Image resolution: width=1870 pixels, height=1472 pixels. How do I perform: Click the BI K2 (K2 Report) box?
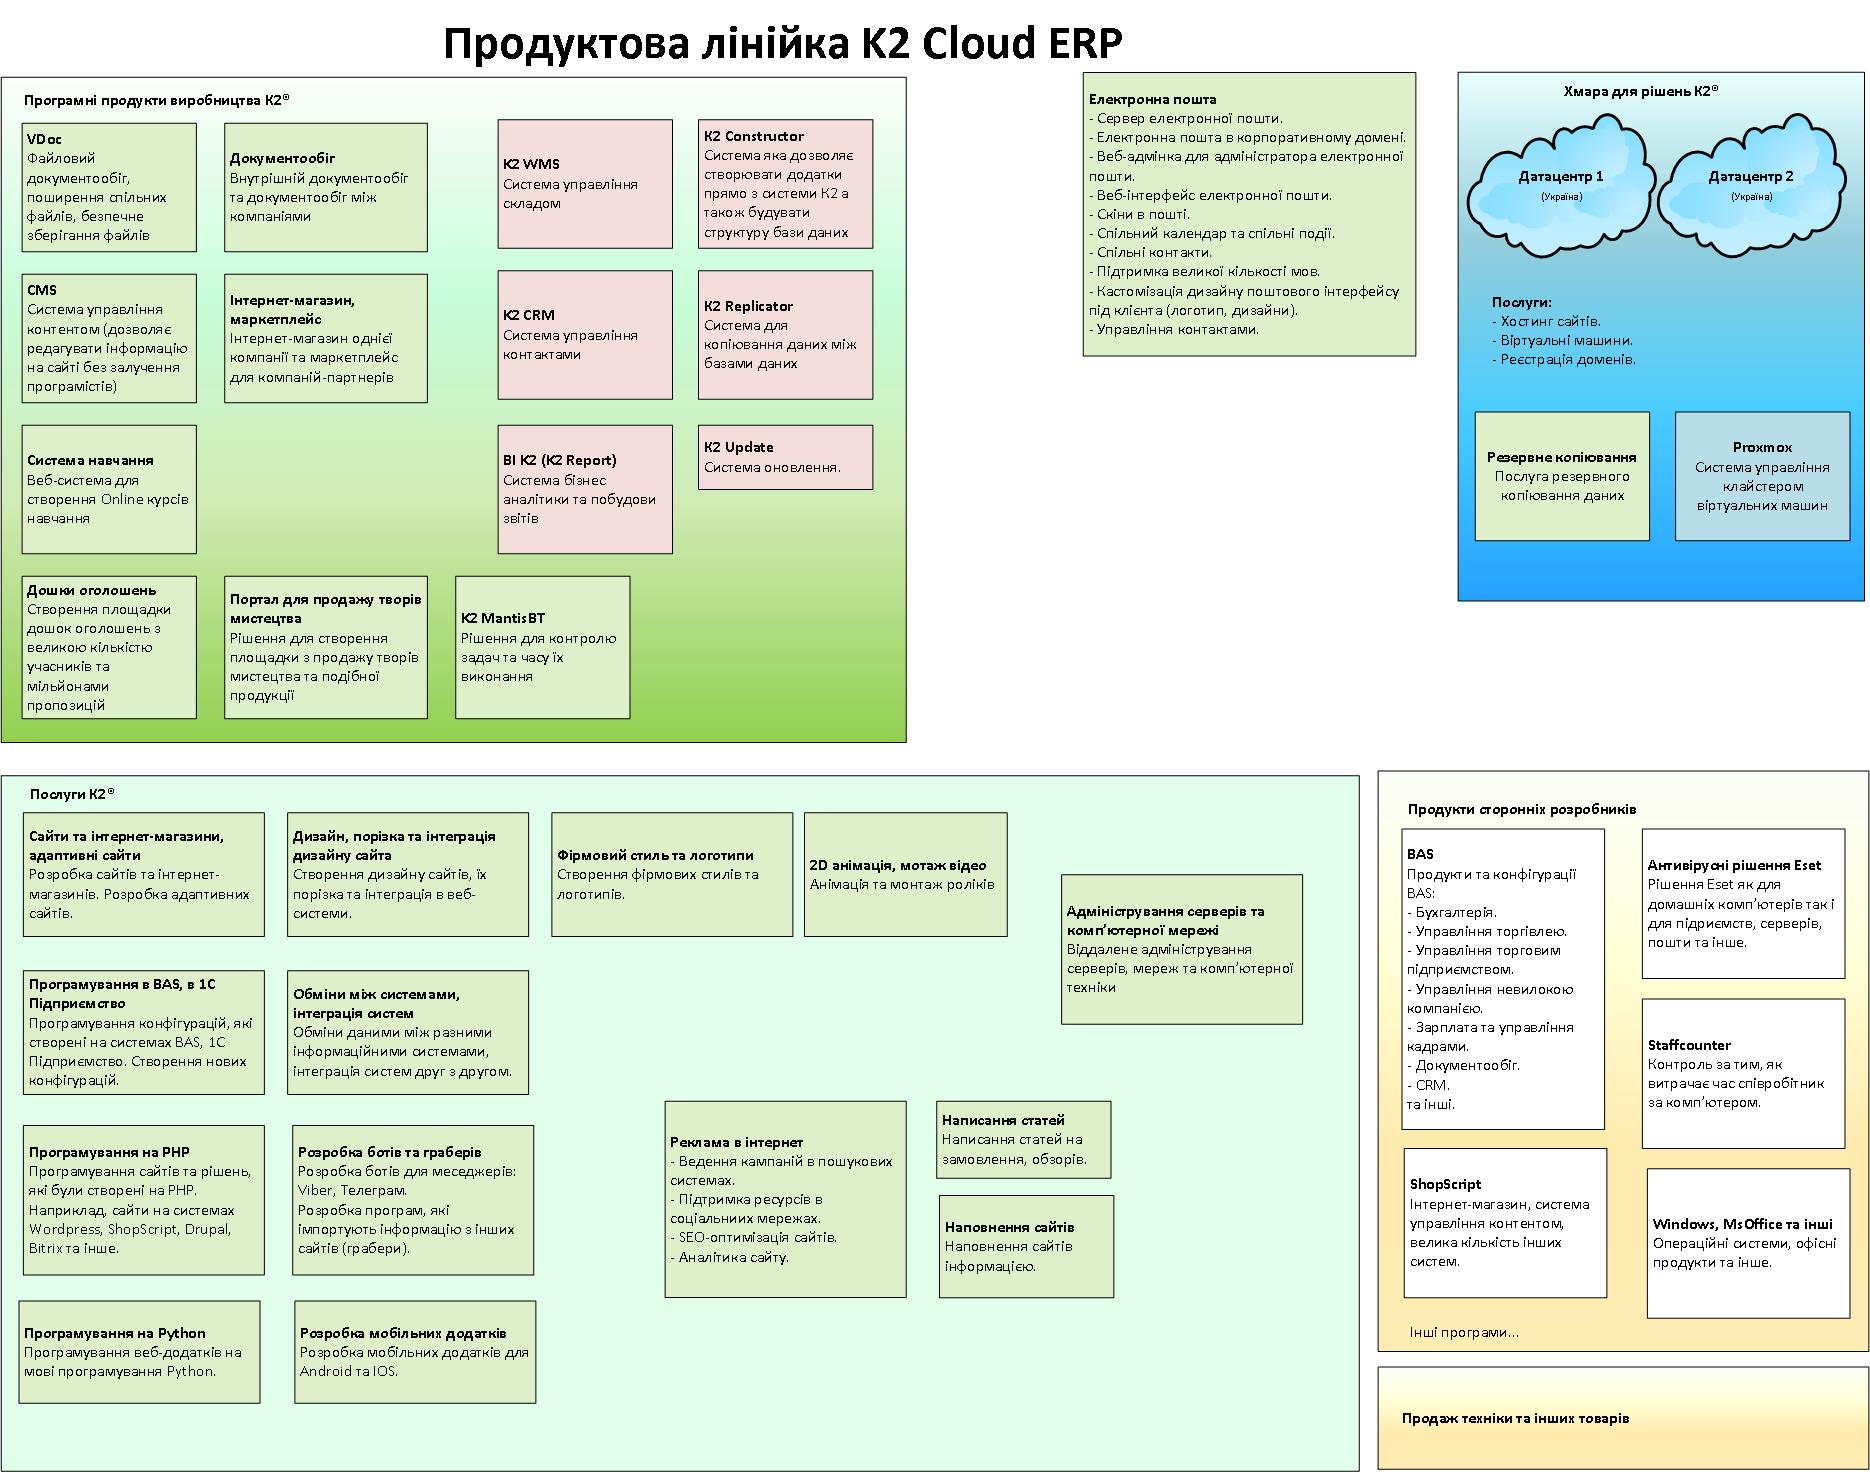[x=585, y=489]
